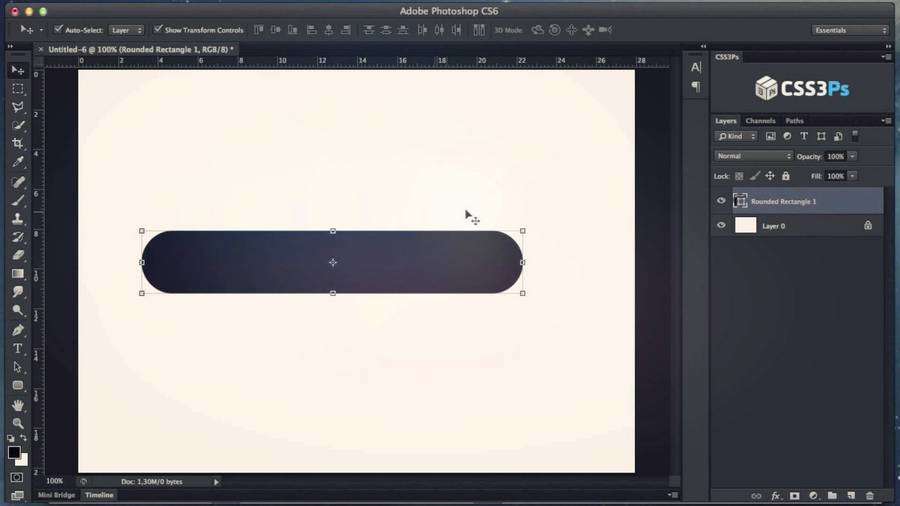
Task: Open the Mini Bridge tab
Action: (x=56, y=495)
